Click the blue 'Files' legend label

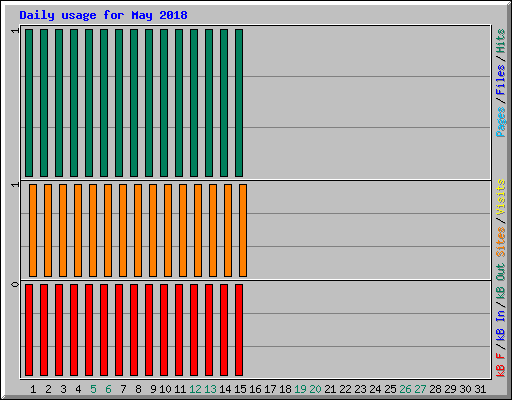click(500, 80)
